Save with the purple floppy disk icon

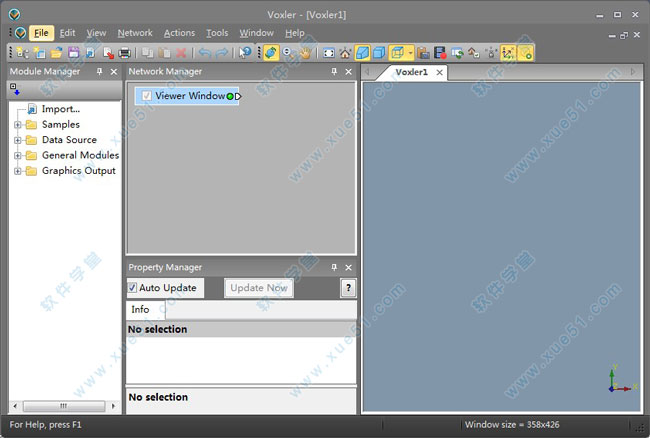pos(73,53)
